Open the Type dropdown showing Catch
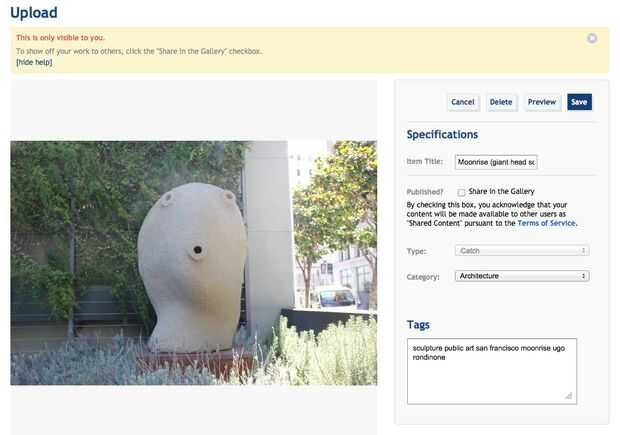620x435 pixels. tap(522, 251)
